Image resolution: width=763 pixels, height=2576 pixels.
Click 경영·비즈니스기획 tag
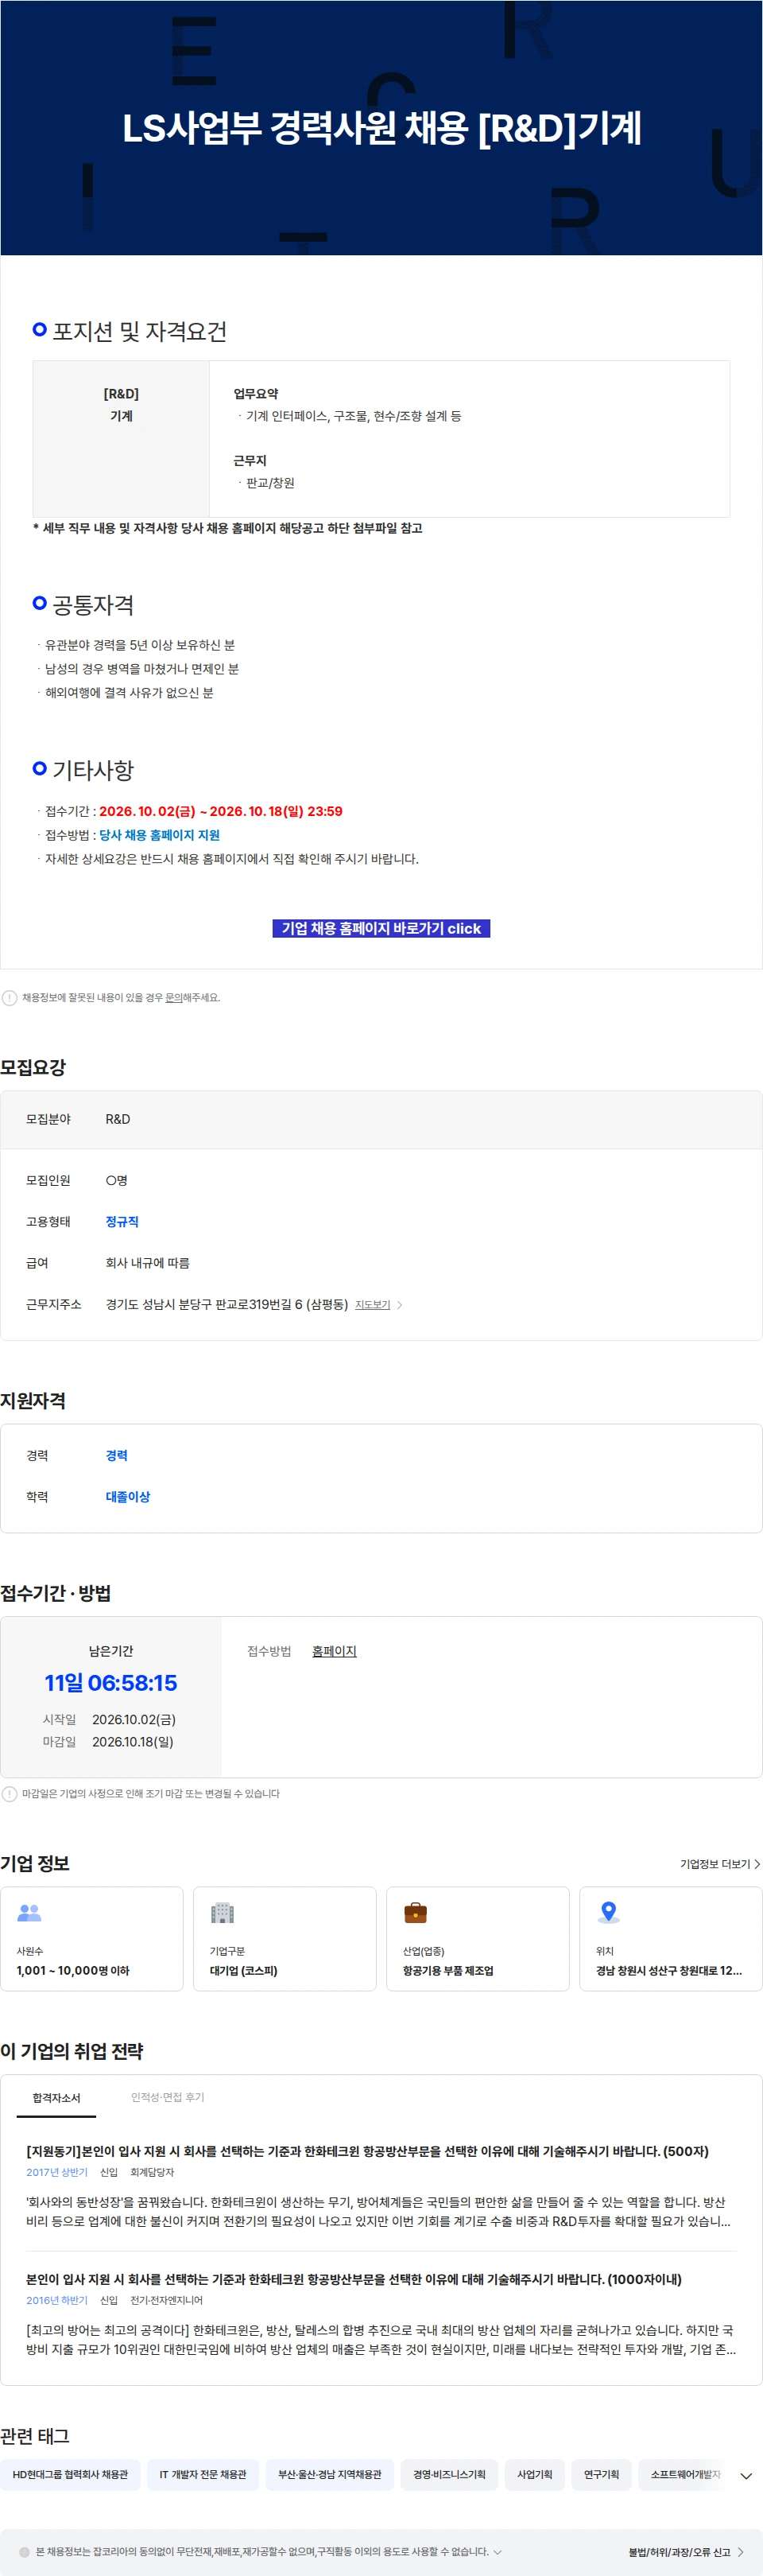point(449,2474)
